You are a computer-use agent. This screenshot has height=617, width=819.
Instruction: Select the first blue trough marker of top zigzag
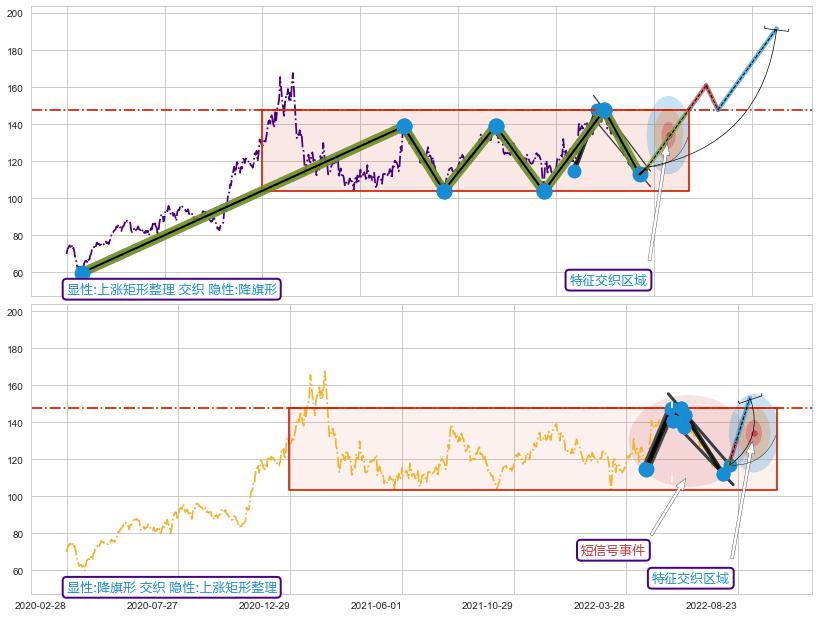click(444, 191)
